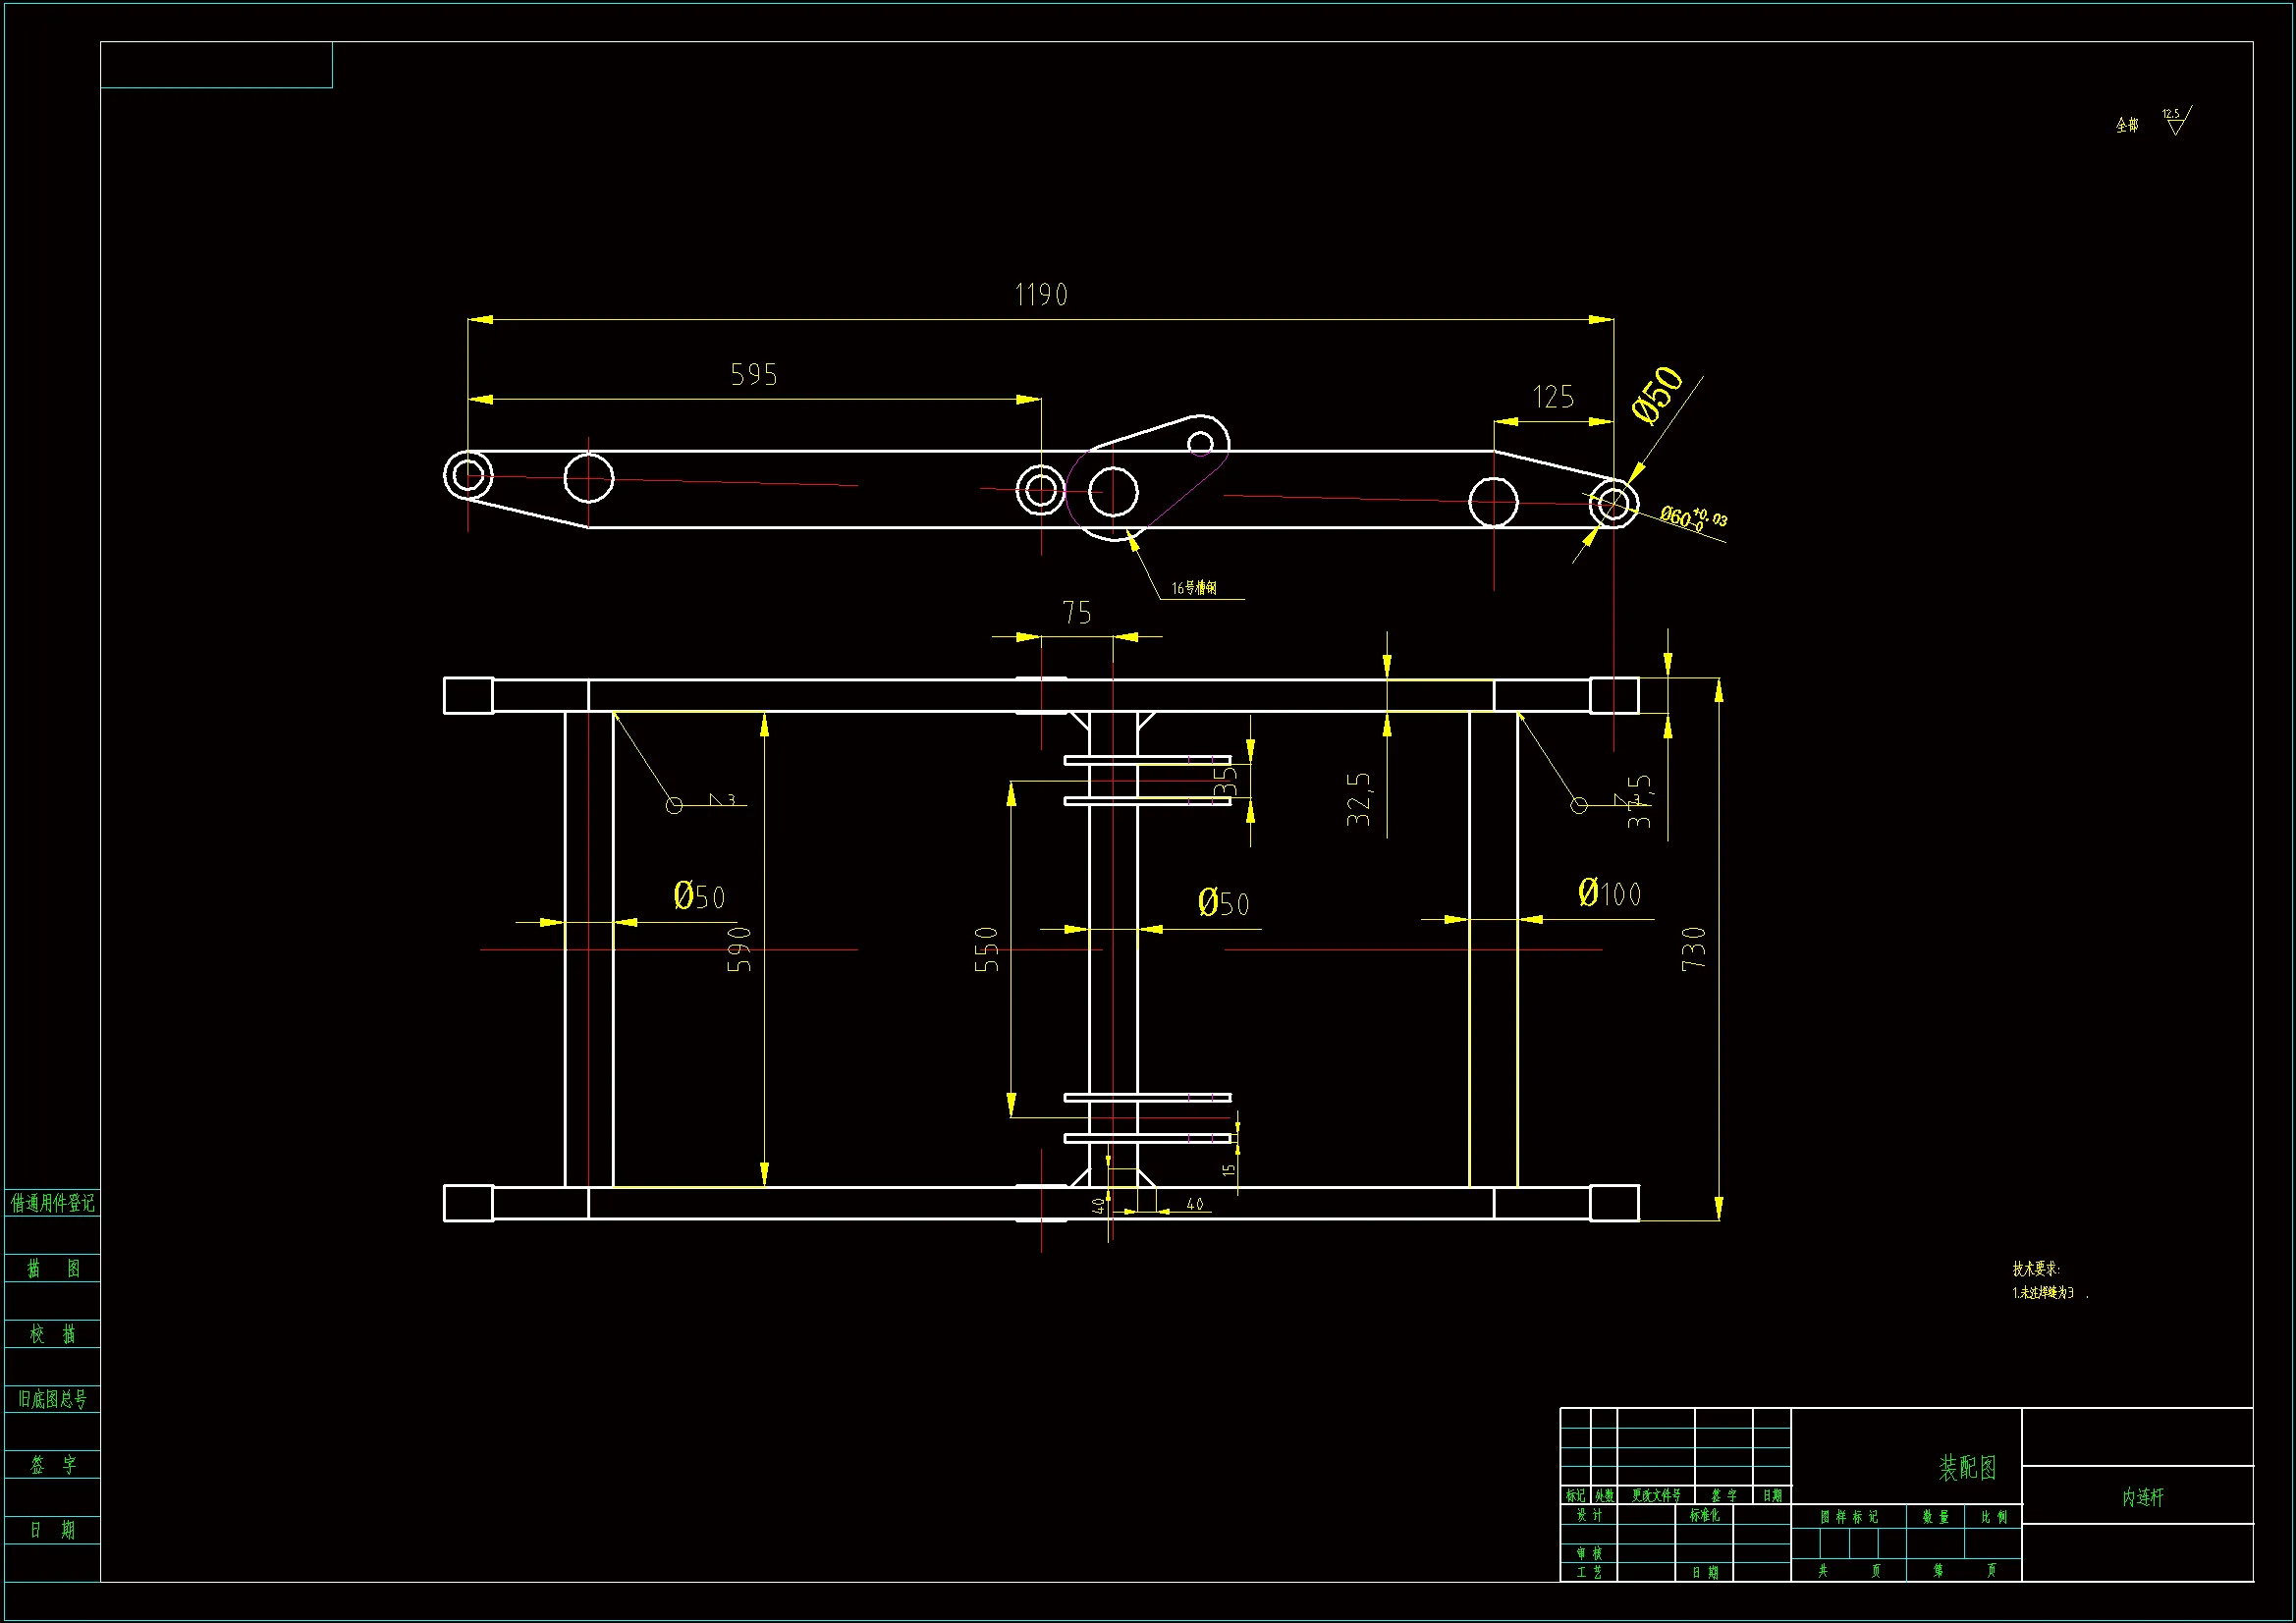
Task: Select the 借通用件登记 sidebar cell
Action: pos(52,1203)
